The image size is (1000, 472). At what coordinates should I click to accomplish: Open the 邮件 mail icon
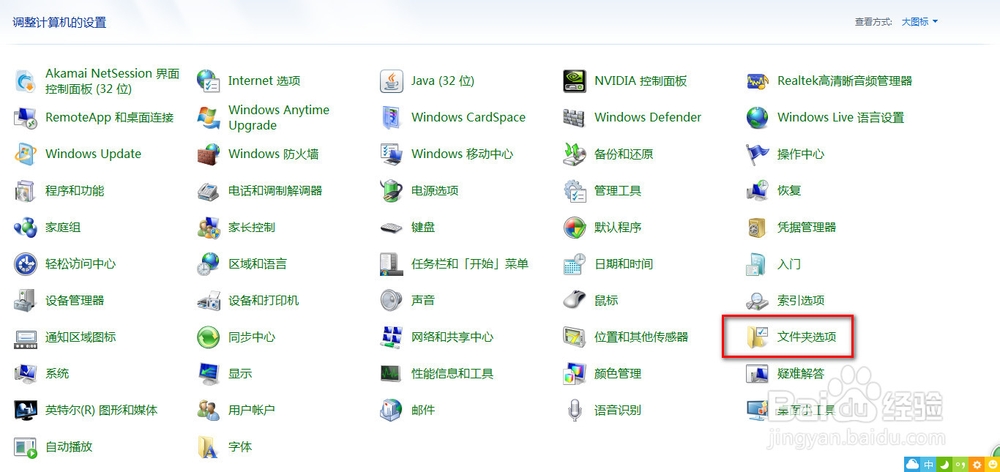pos(392,410)
